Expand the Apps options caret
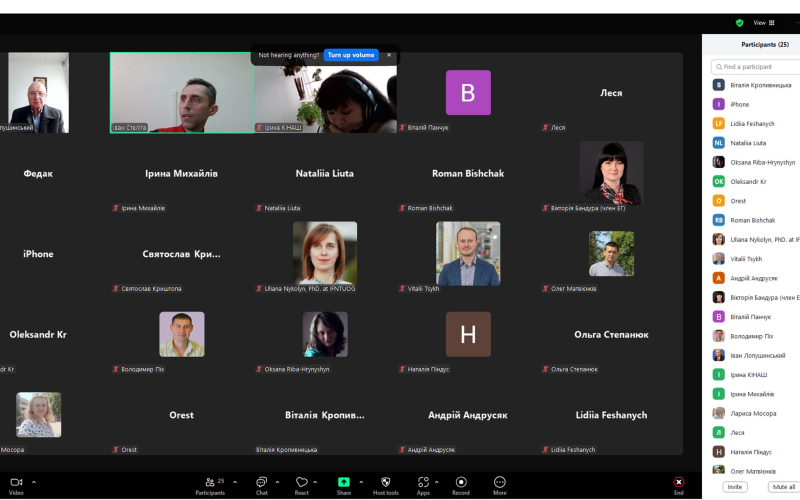 point(437,482)
